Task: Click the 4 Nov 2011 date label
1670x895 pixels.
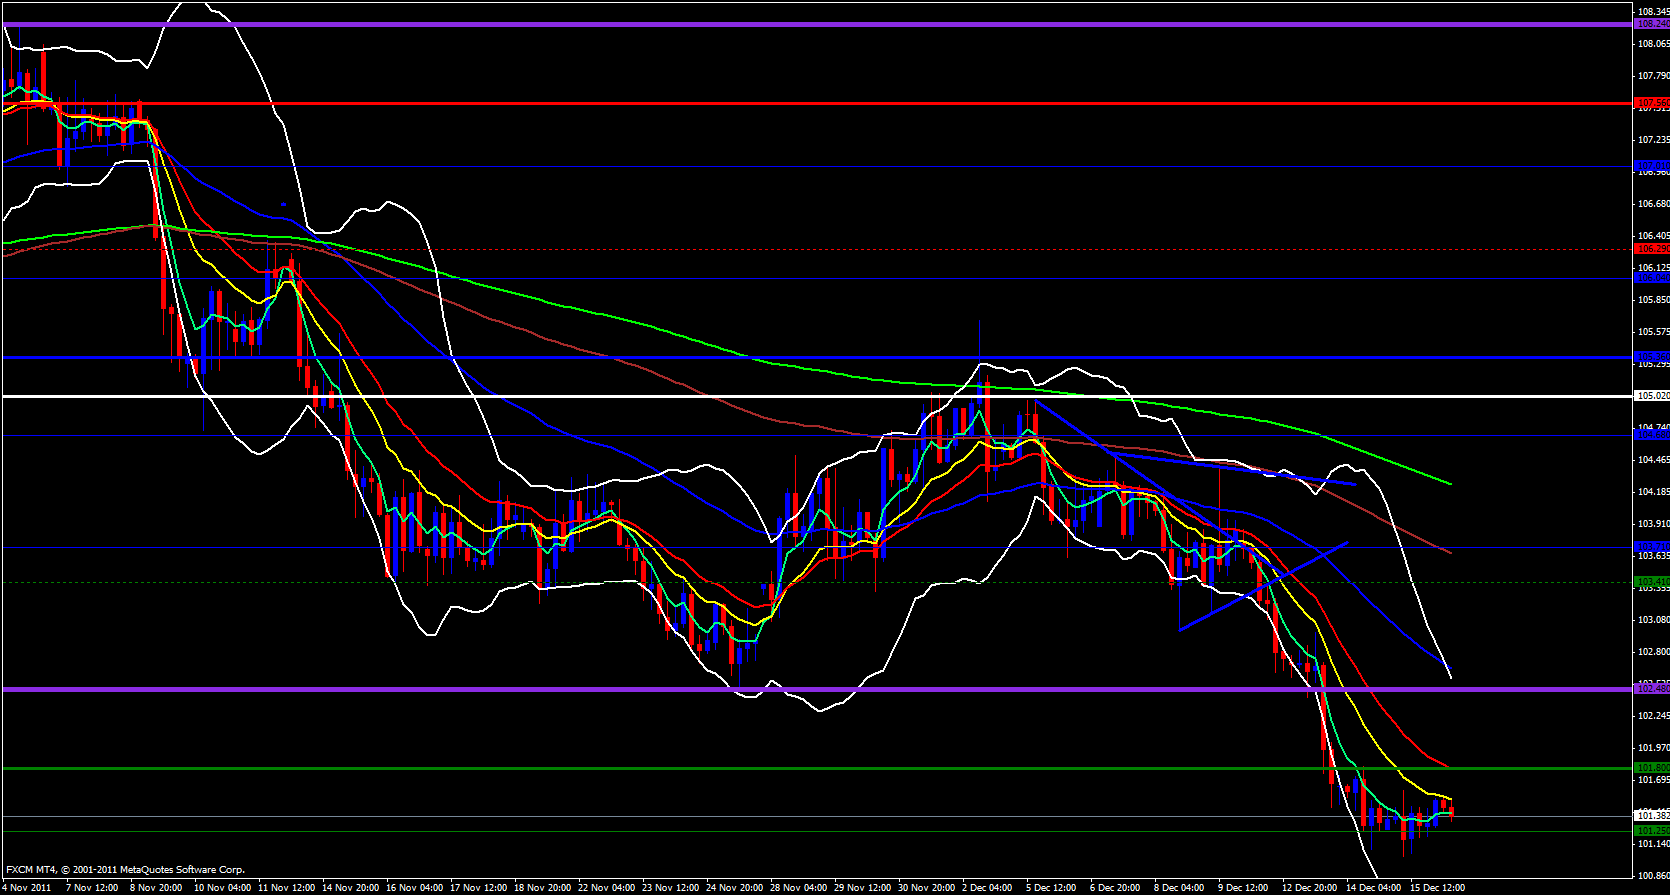Action: click(x=27, y=888)
